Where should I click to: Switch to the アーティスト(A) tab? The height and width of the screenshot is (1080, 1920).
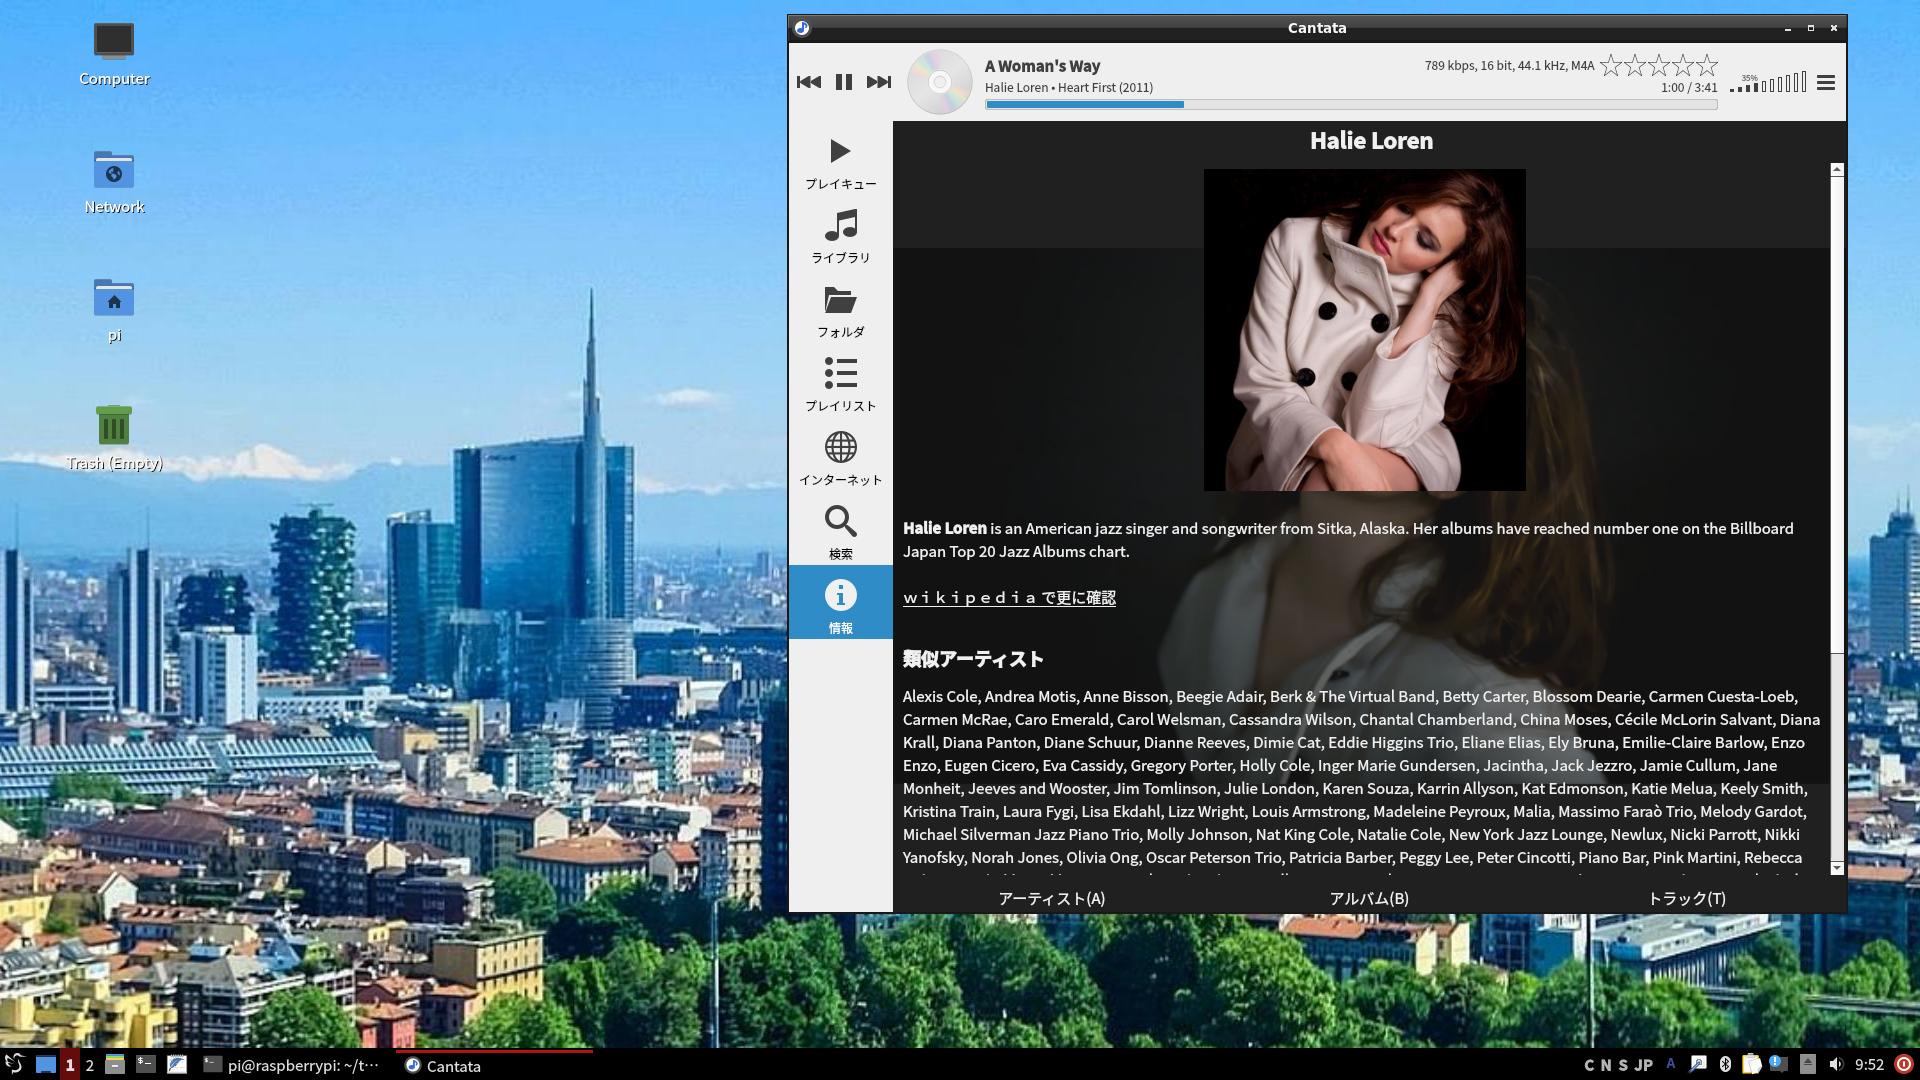(1051, 898)
